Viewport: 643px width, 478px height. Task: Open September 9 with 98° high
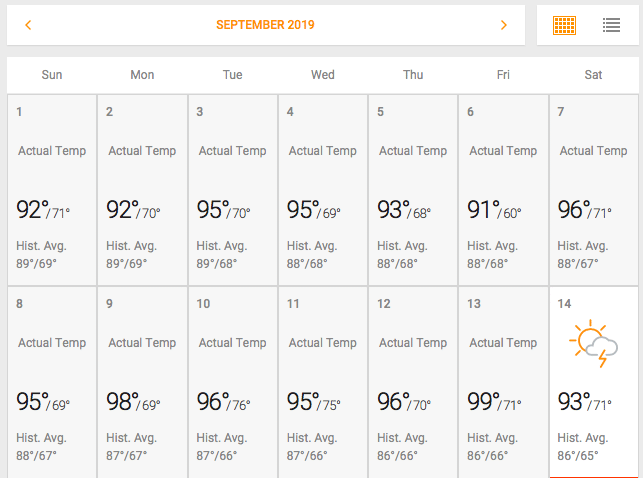tap(142, 384)
